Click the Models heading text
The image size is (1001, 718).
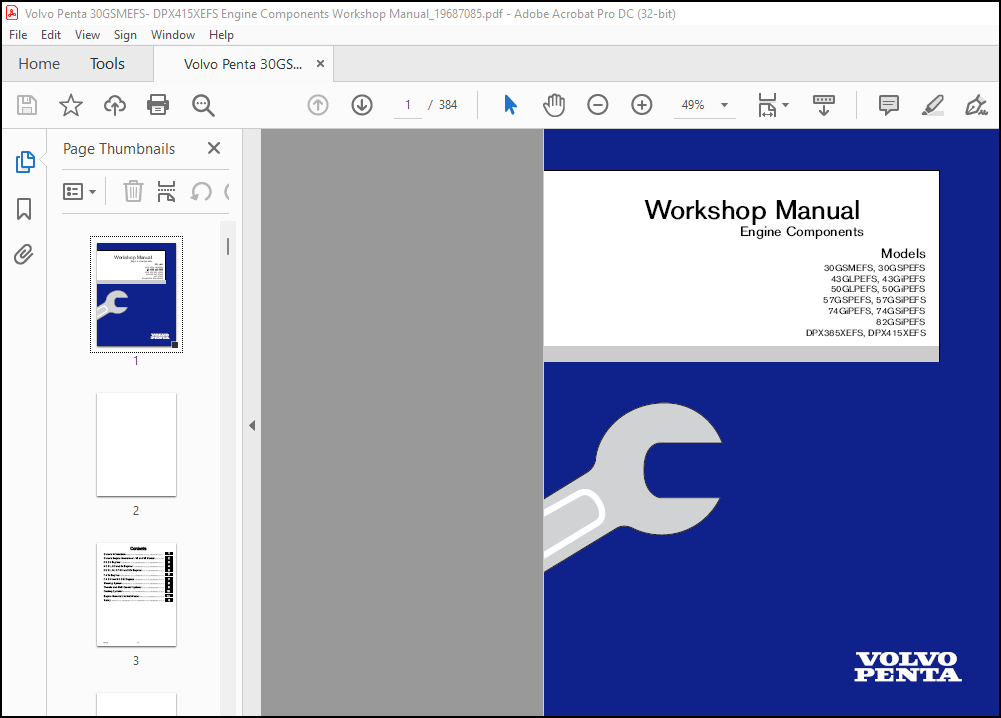coord(903,253)
